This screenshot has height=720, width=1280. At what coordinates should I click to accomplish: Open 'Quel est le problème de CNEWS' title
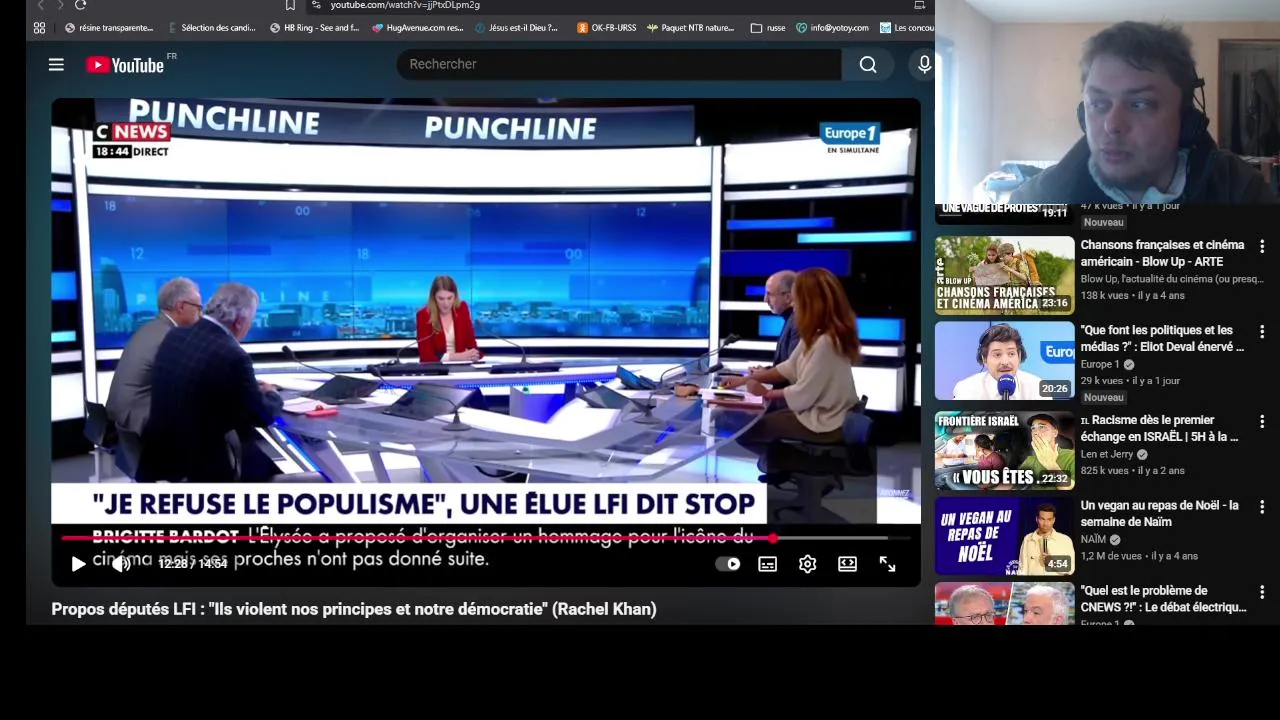click(x=1163, y=599)
